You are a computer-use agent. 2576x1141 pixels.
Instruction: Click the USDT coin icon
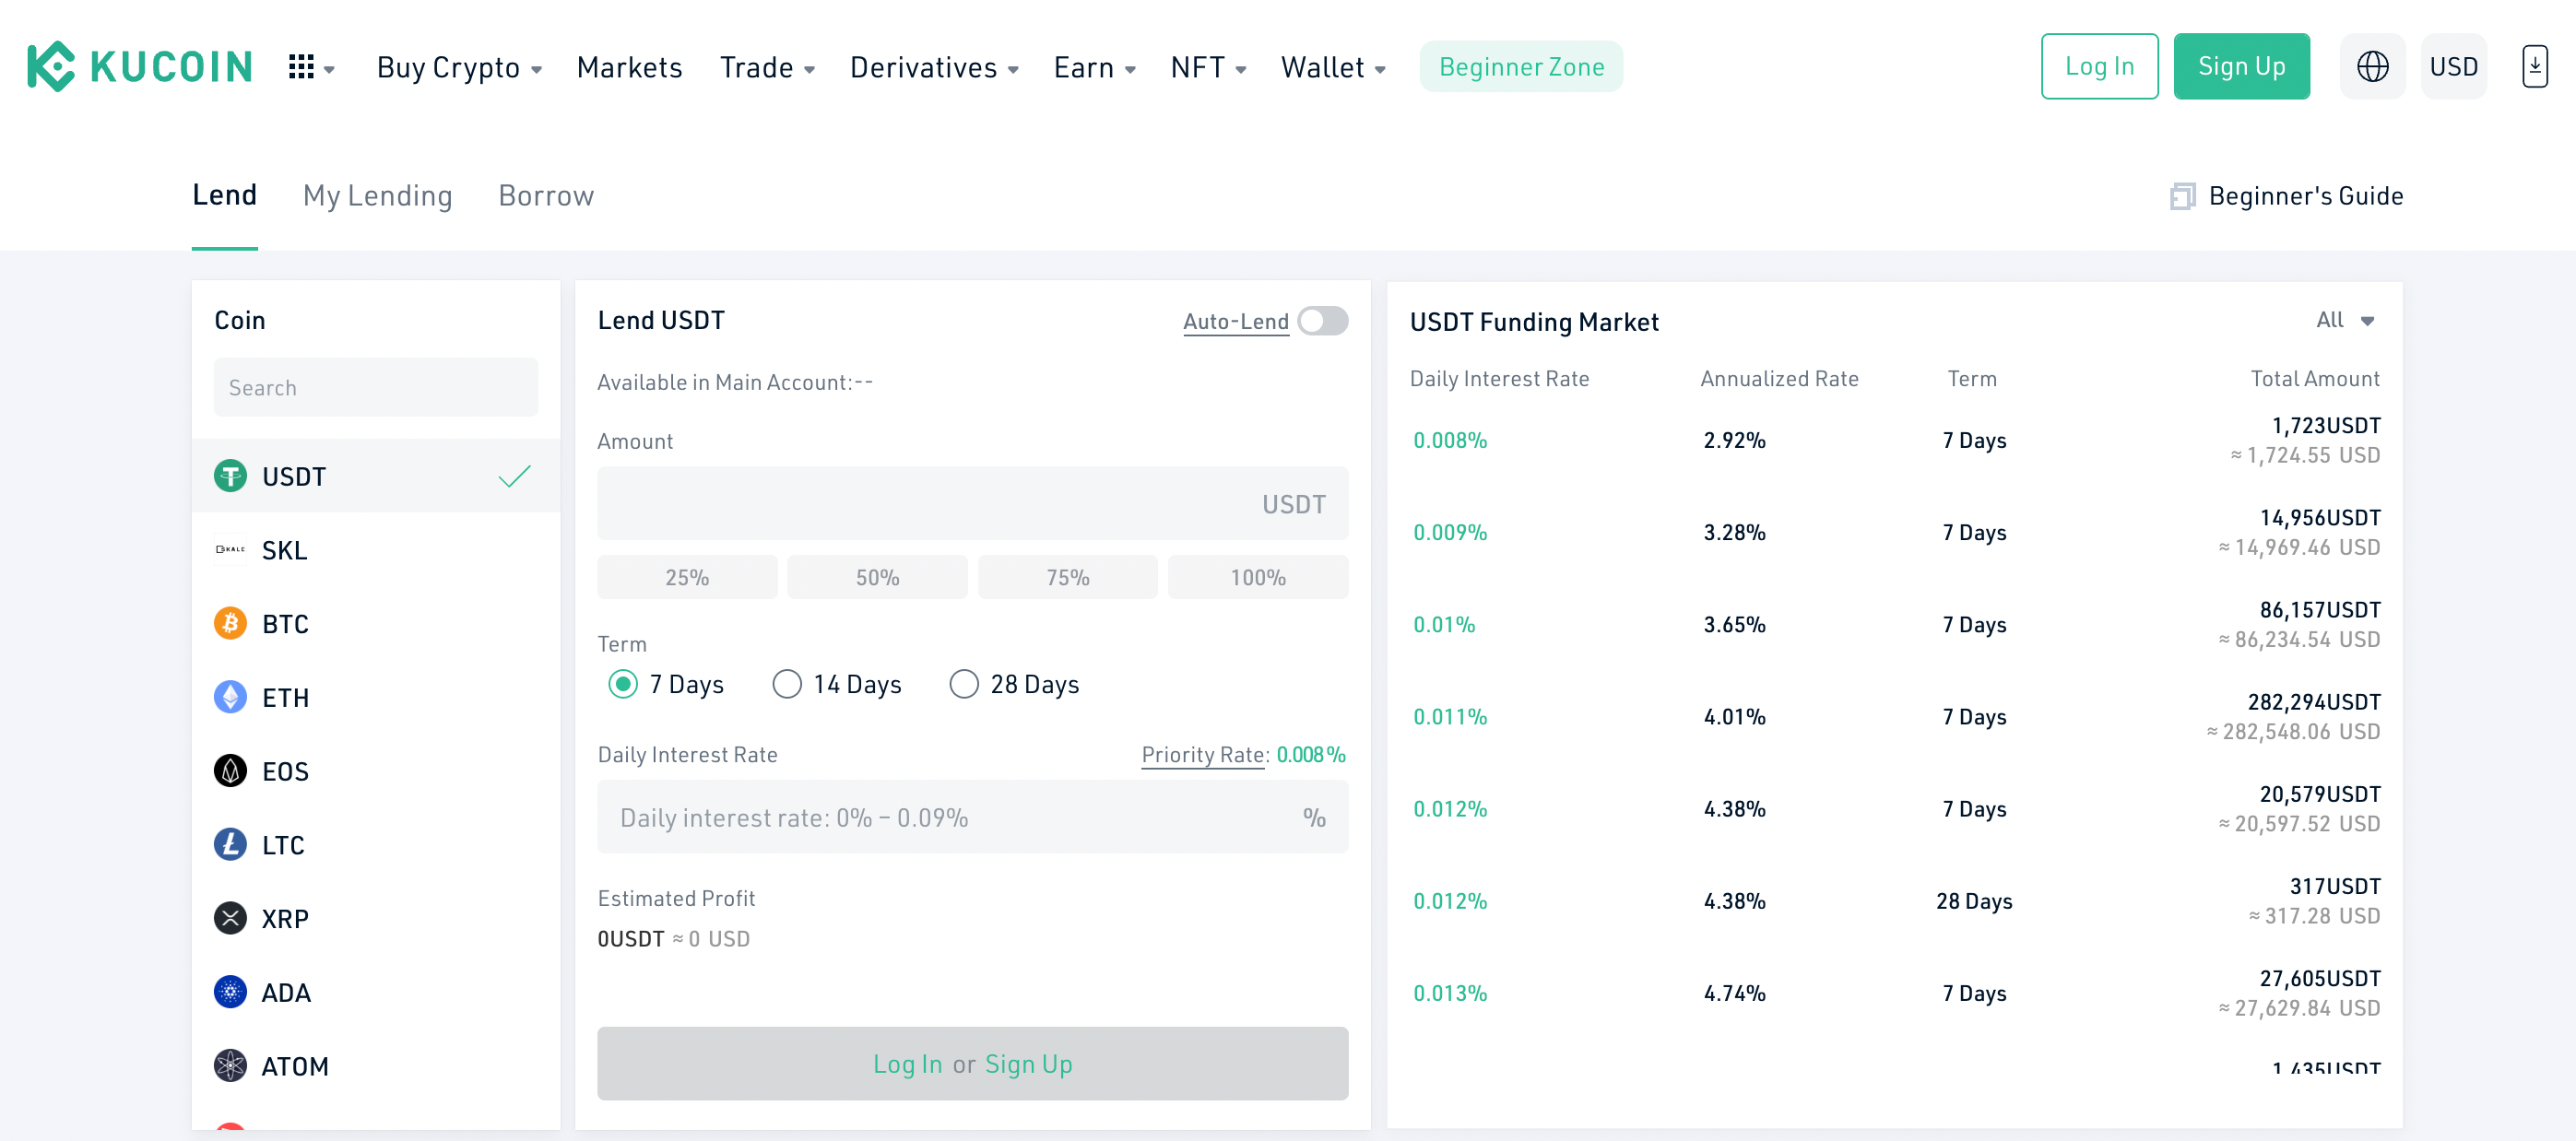point(230,477)
